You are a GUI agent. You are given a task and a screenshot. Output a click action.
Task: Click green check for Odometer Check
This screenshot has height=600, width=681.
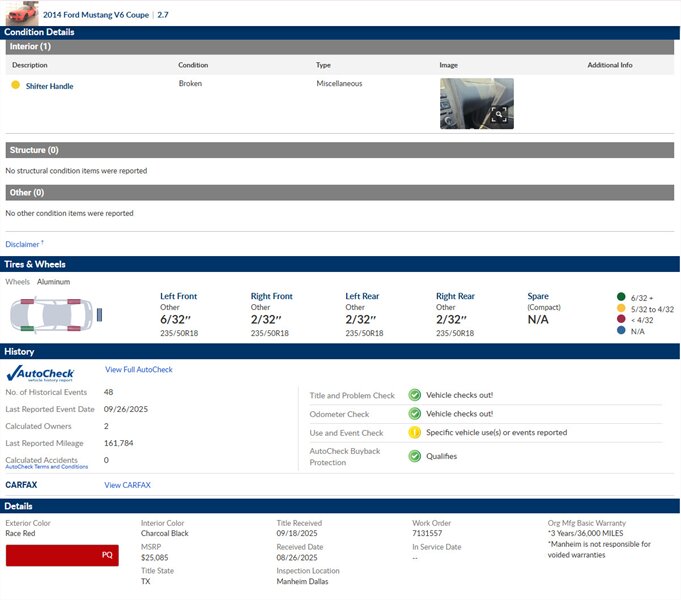(414, 414)
